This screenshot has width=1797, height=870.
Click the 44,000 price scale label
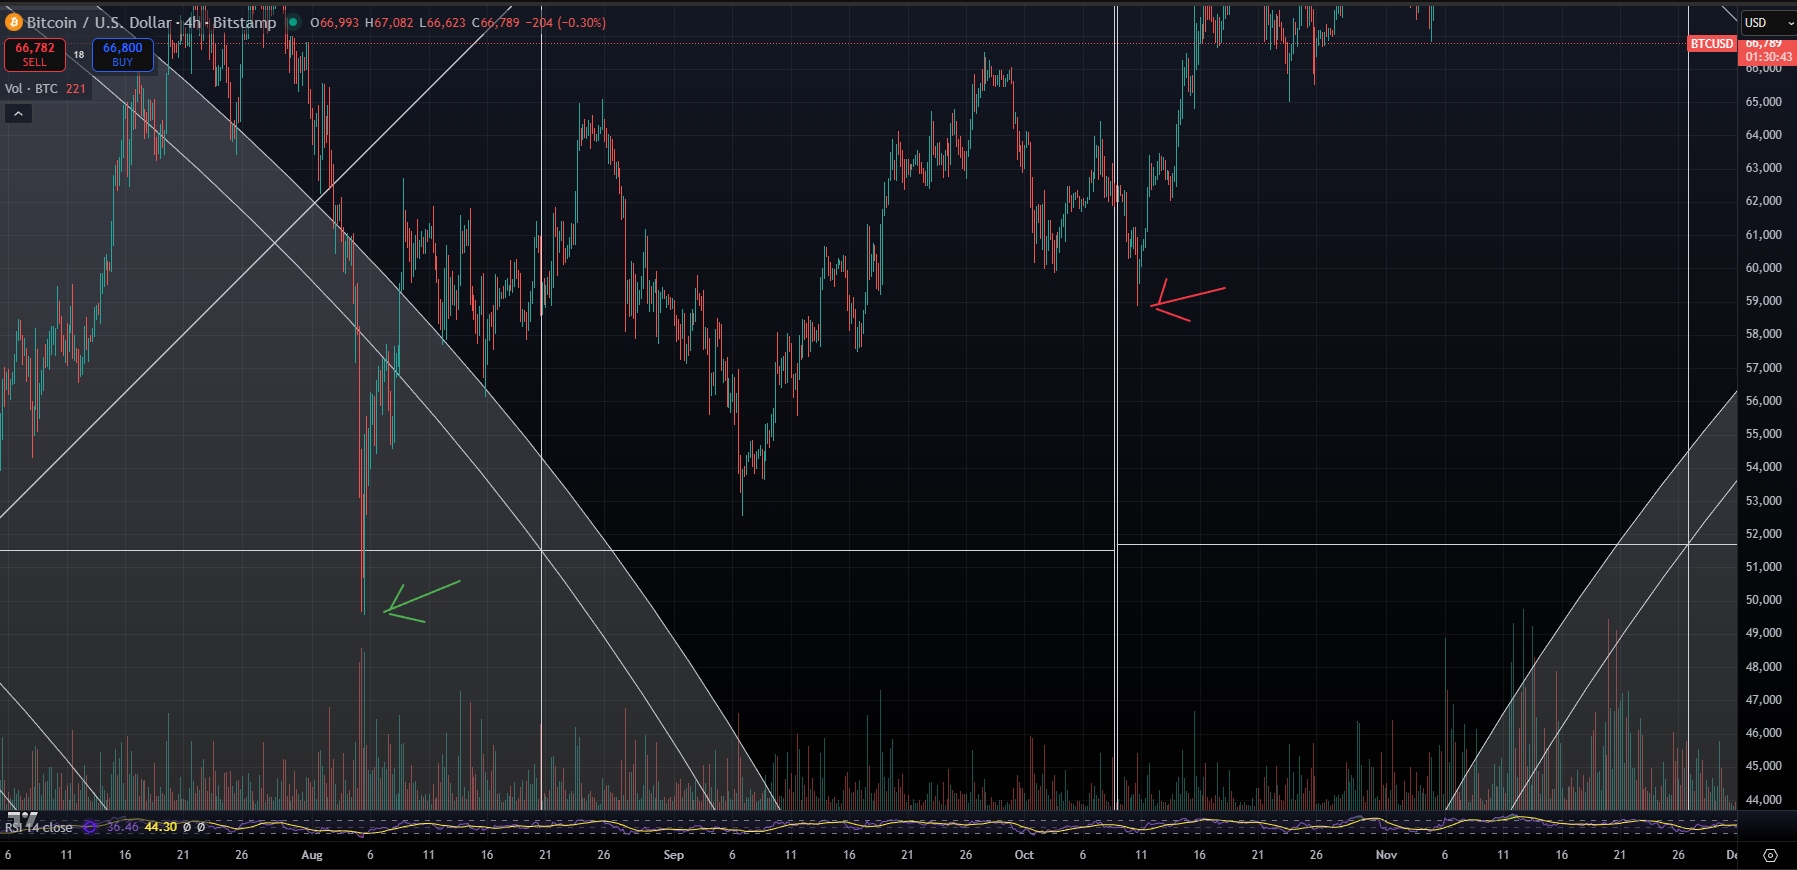tap(1764, 800)
